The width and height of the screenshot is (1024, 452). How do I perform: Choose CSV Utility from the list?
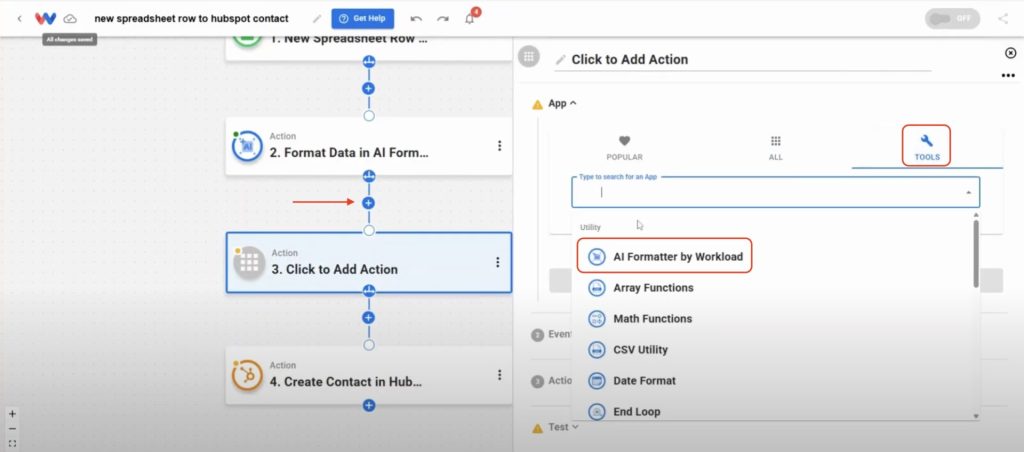pyautogui.click(x=641, y=350)
